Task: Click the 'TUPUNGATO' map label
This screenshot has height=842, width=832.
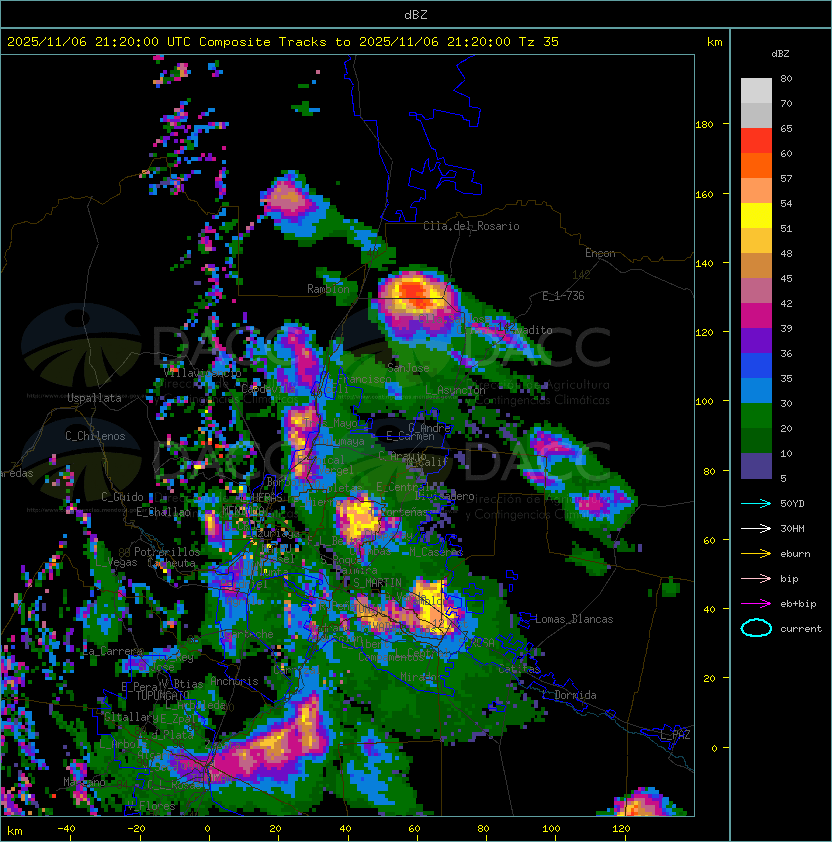Action: (x=162, y=695)
